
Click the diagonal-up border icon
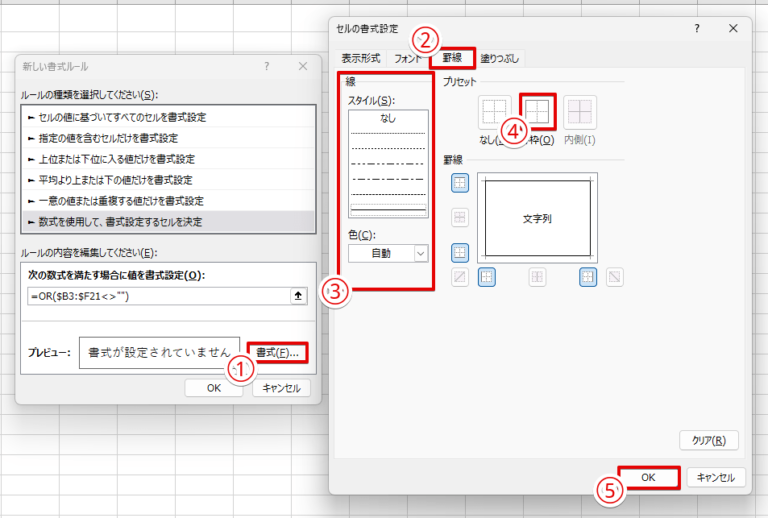pyautogui.click(x=460, y=277)
